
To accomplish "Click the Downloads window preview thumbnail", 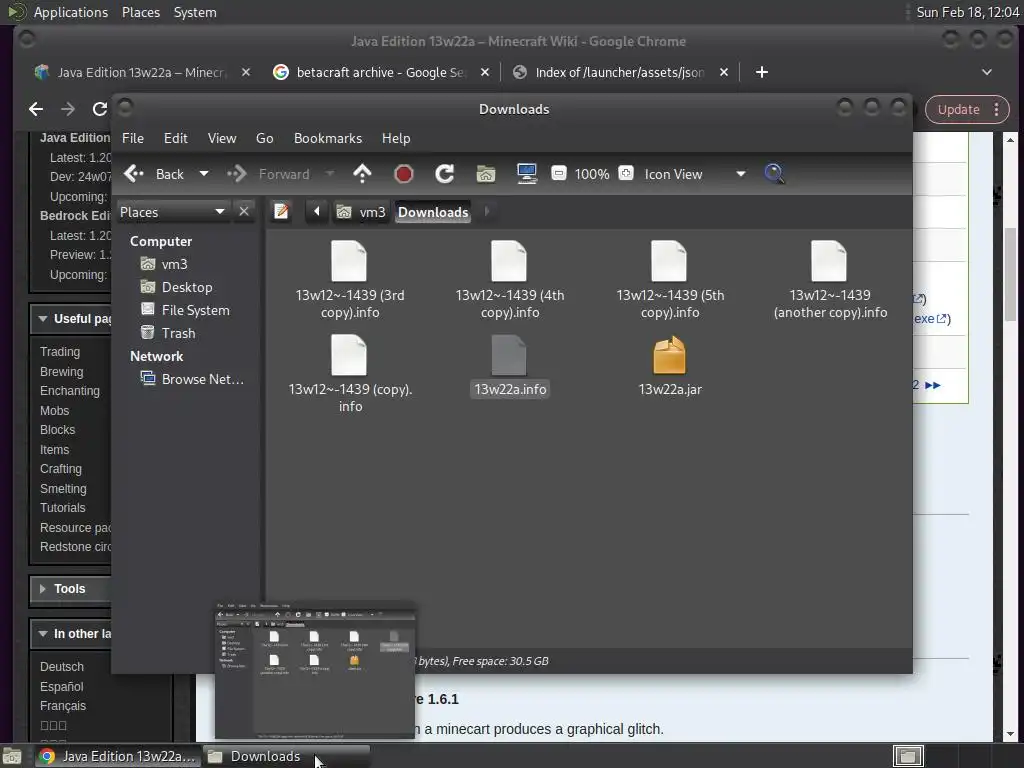I will pyautogui.click(x=315, y=670).
